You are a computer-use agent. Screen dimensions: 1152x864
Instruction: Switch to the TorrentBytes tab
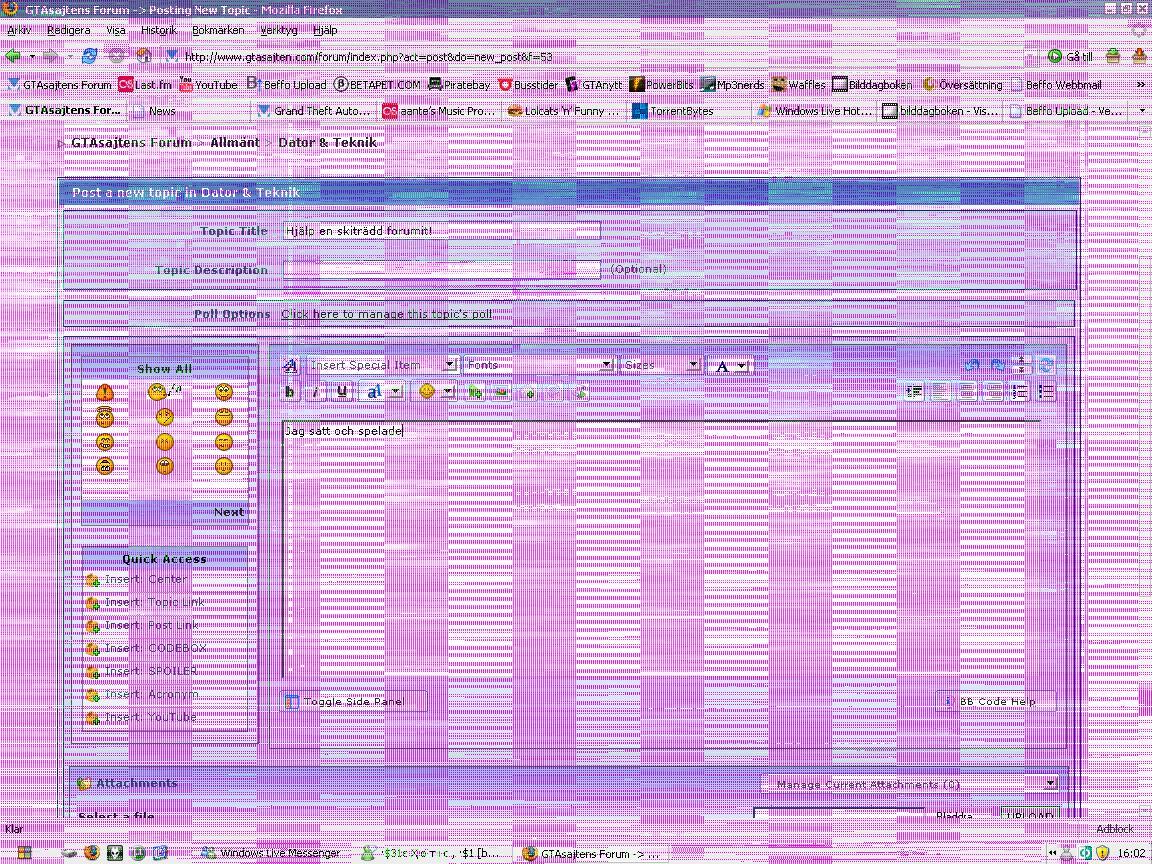click(x=691, y=111)
